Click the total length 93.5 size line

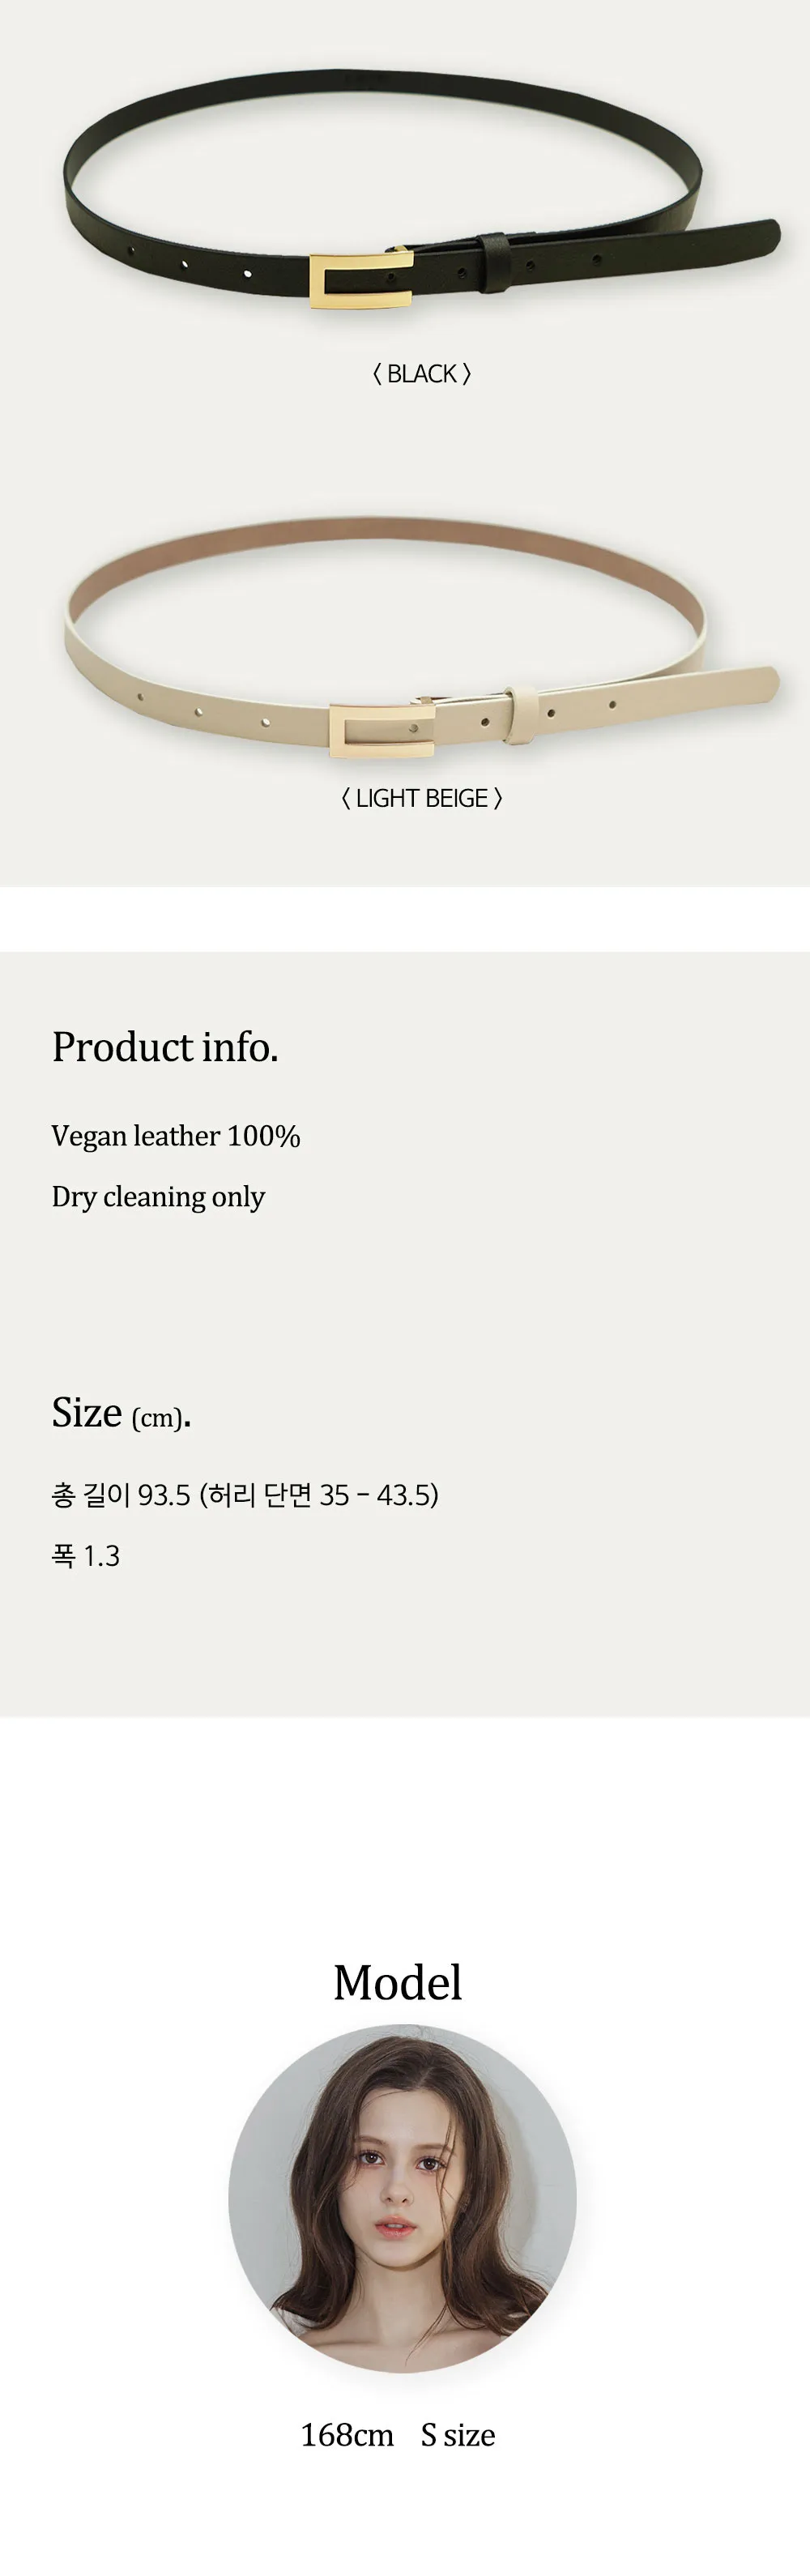245,1495
